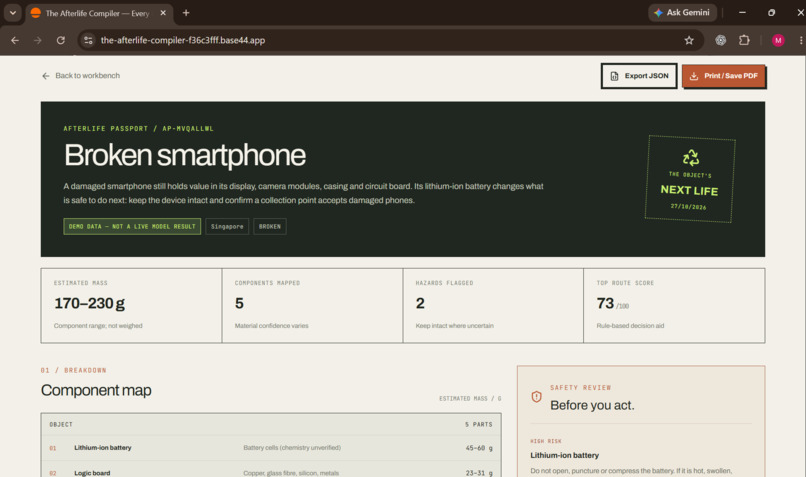Click the Chrome extension icon beside the star
This screenshot has height=477, width=806.
[x=721, y=40]
